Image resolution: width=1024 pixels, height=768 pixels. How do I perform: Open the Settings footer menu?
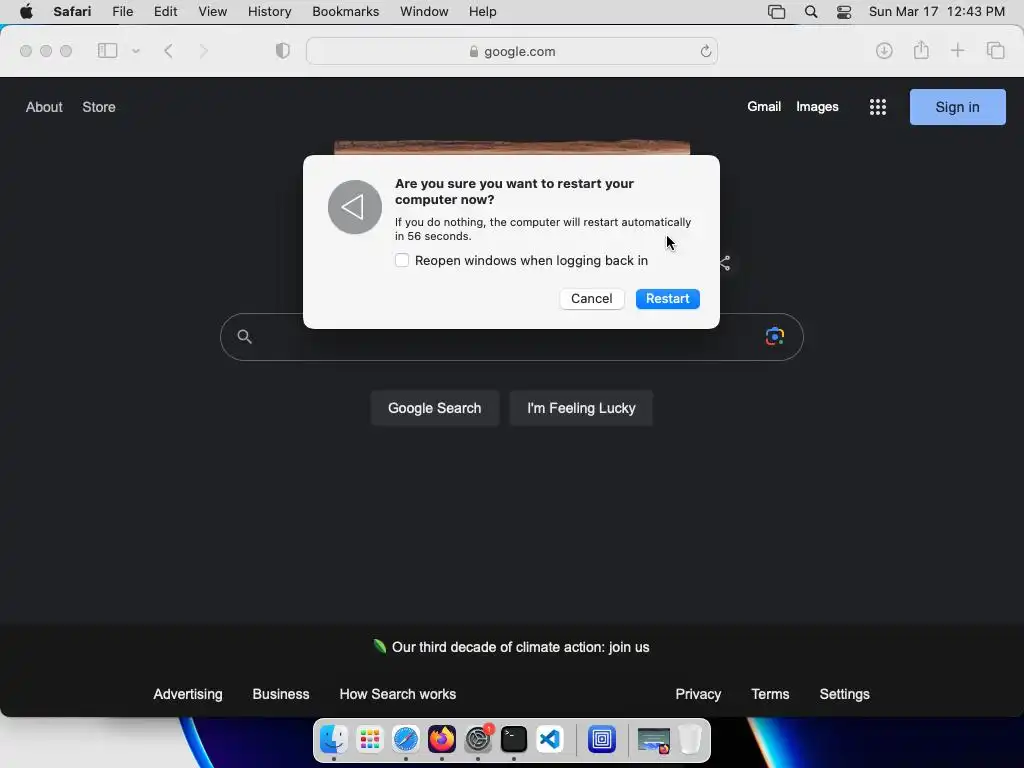tap(844, 694)
